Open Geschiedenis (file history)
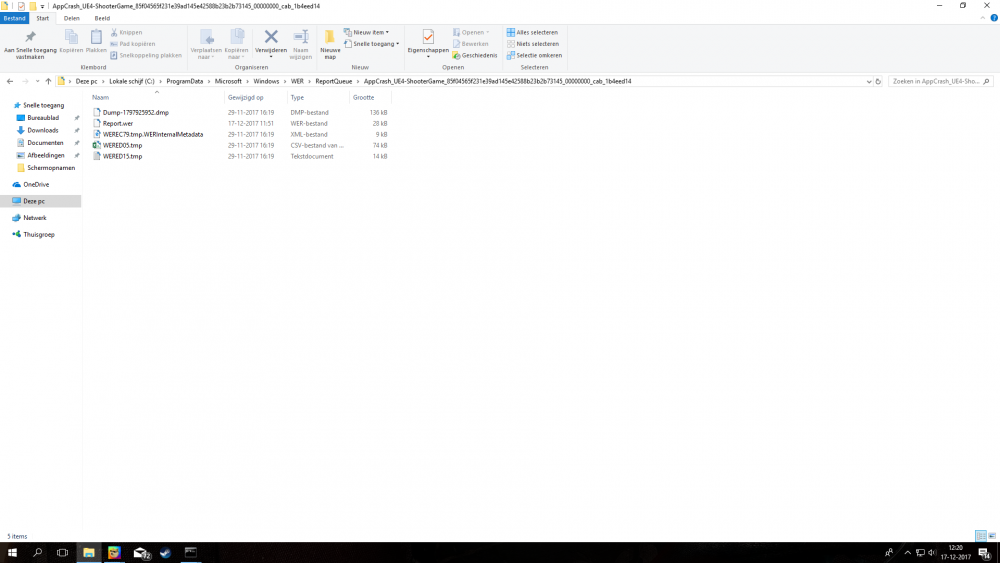Image resolution: width=1000 pixels, height=563 pixels. [474, 55]
